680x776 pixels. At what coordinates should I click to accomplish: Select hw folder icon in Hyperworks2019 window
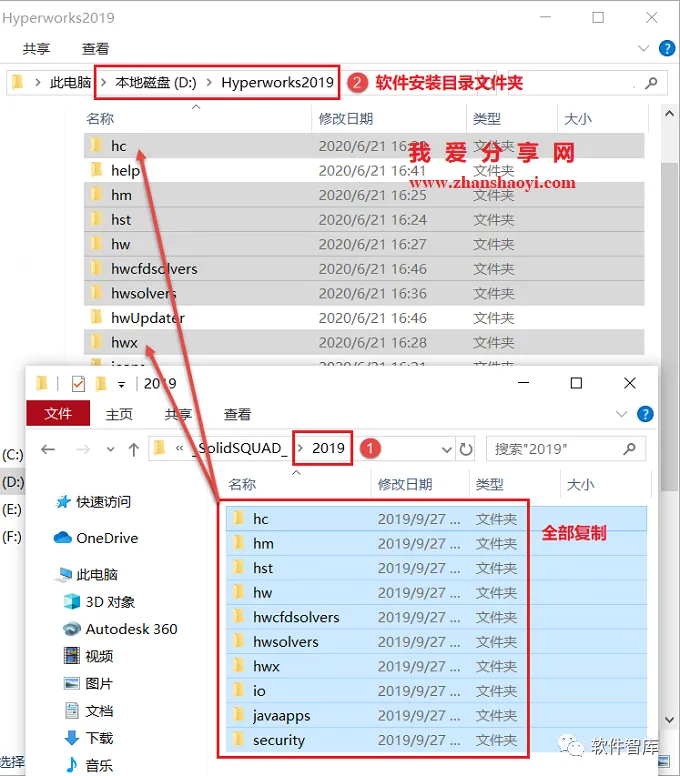pyautogui.click(x=97, y=243)
